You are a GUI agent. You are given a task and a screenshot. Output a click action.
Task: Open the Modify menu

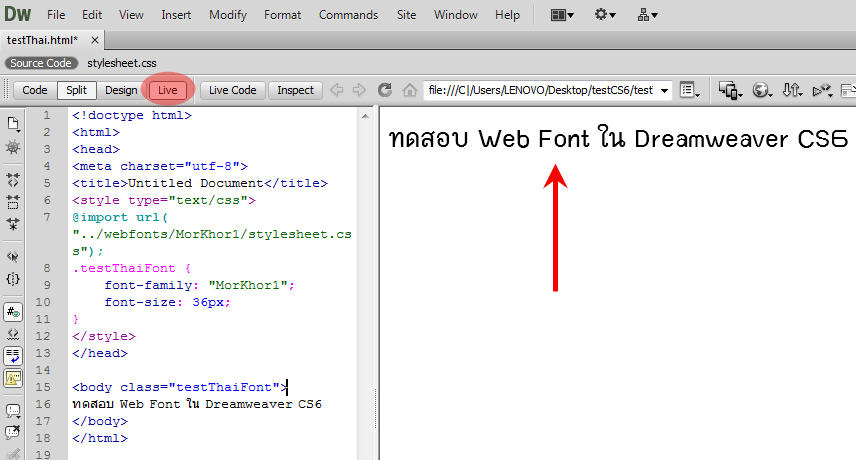tap(228, 15)
